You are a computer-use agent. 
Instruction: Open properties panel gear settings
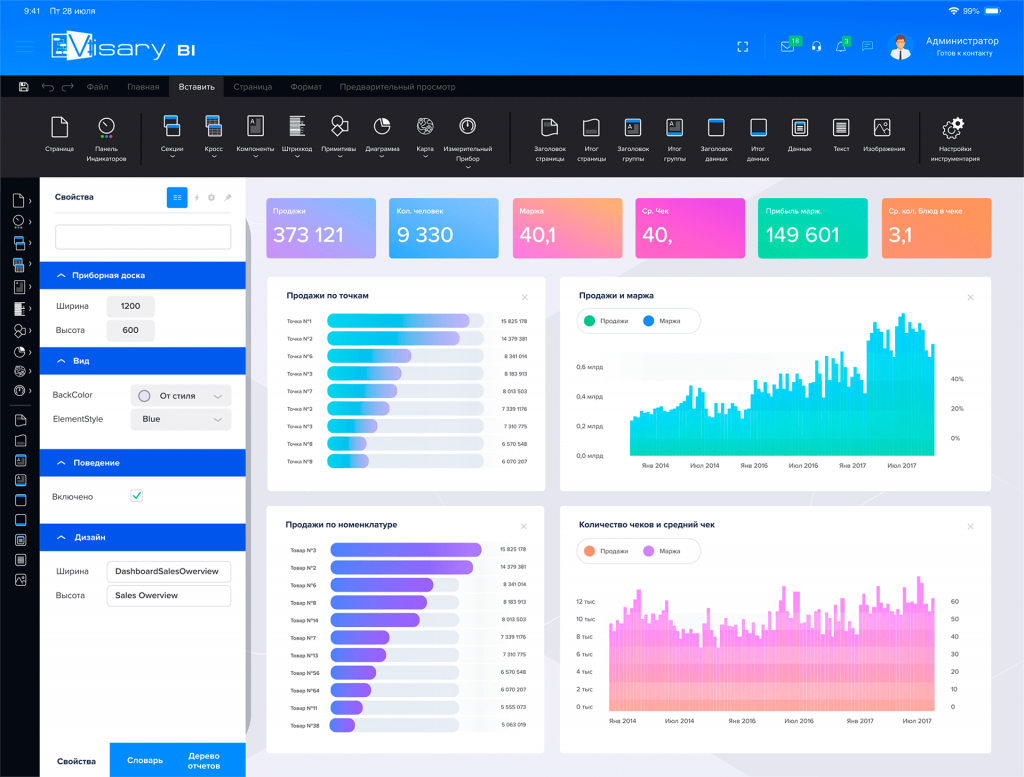[x=212, y=197]
